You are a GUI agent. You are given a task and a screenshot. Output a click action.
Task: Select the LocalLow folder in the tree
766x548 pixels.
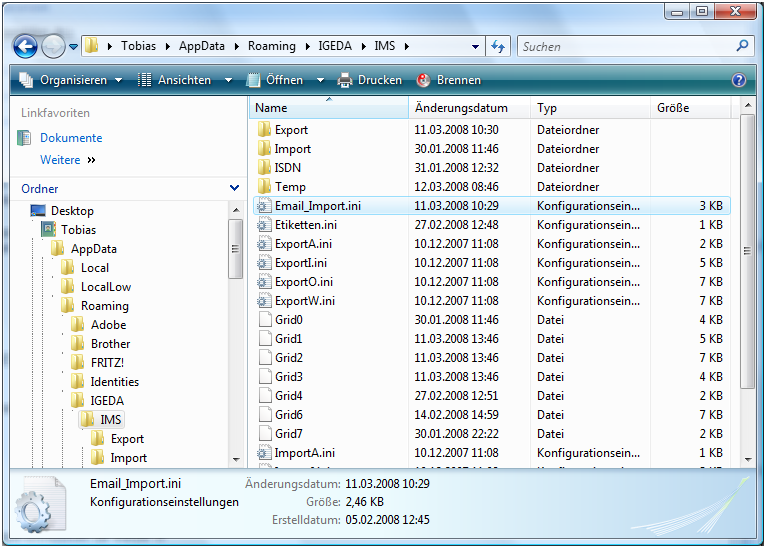coord(106,287)
